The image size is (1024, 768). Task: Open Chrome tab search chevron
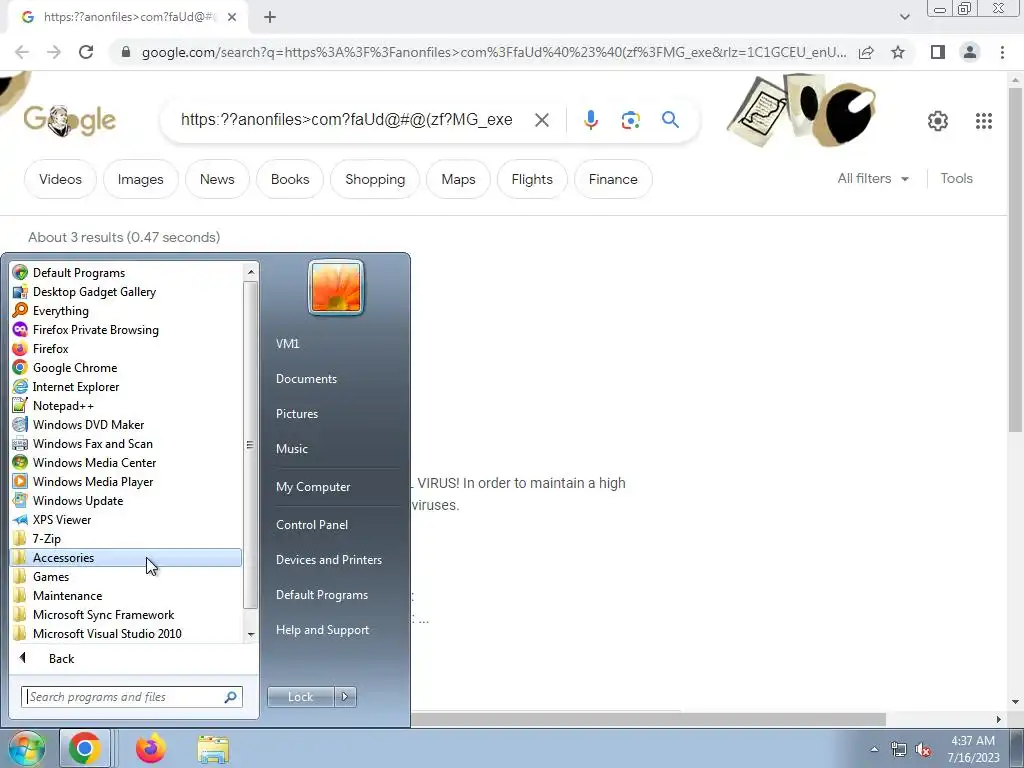904,17
